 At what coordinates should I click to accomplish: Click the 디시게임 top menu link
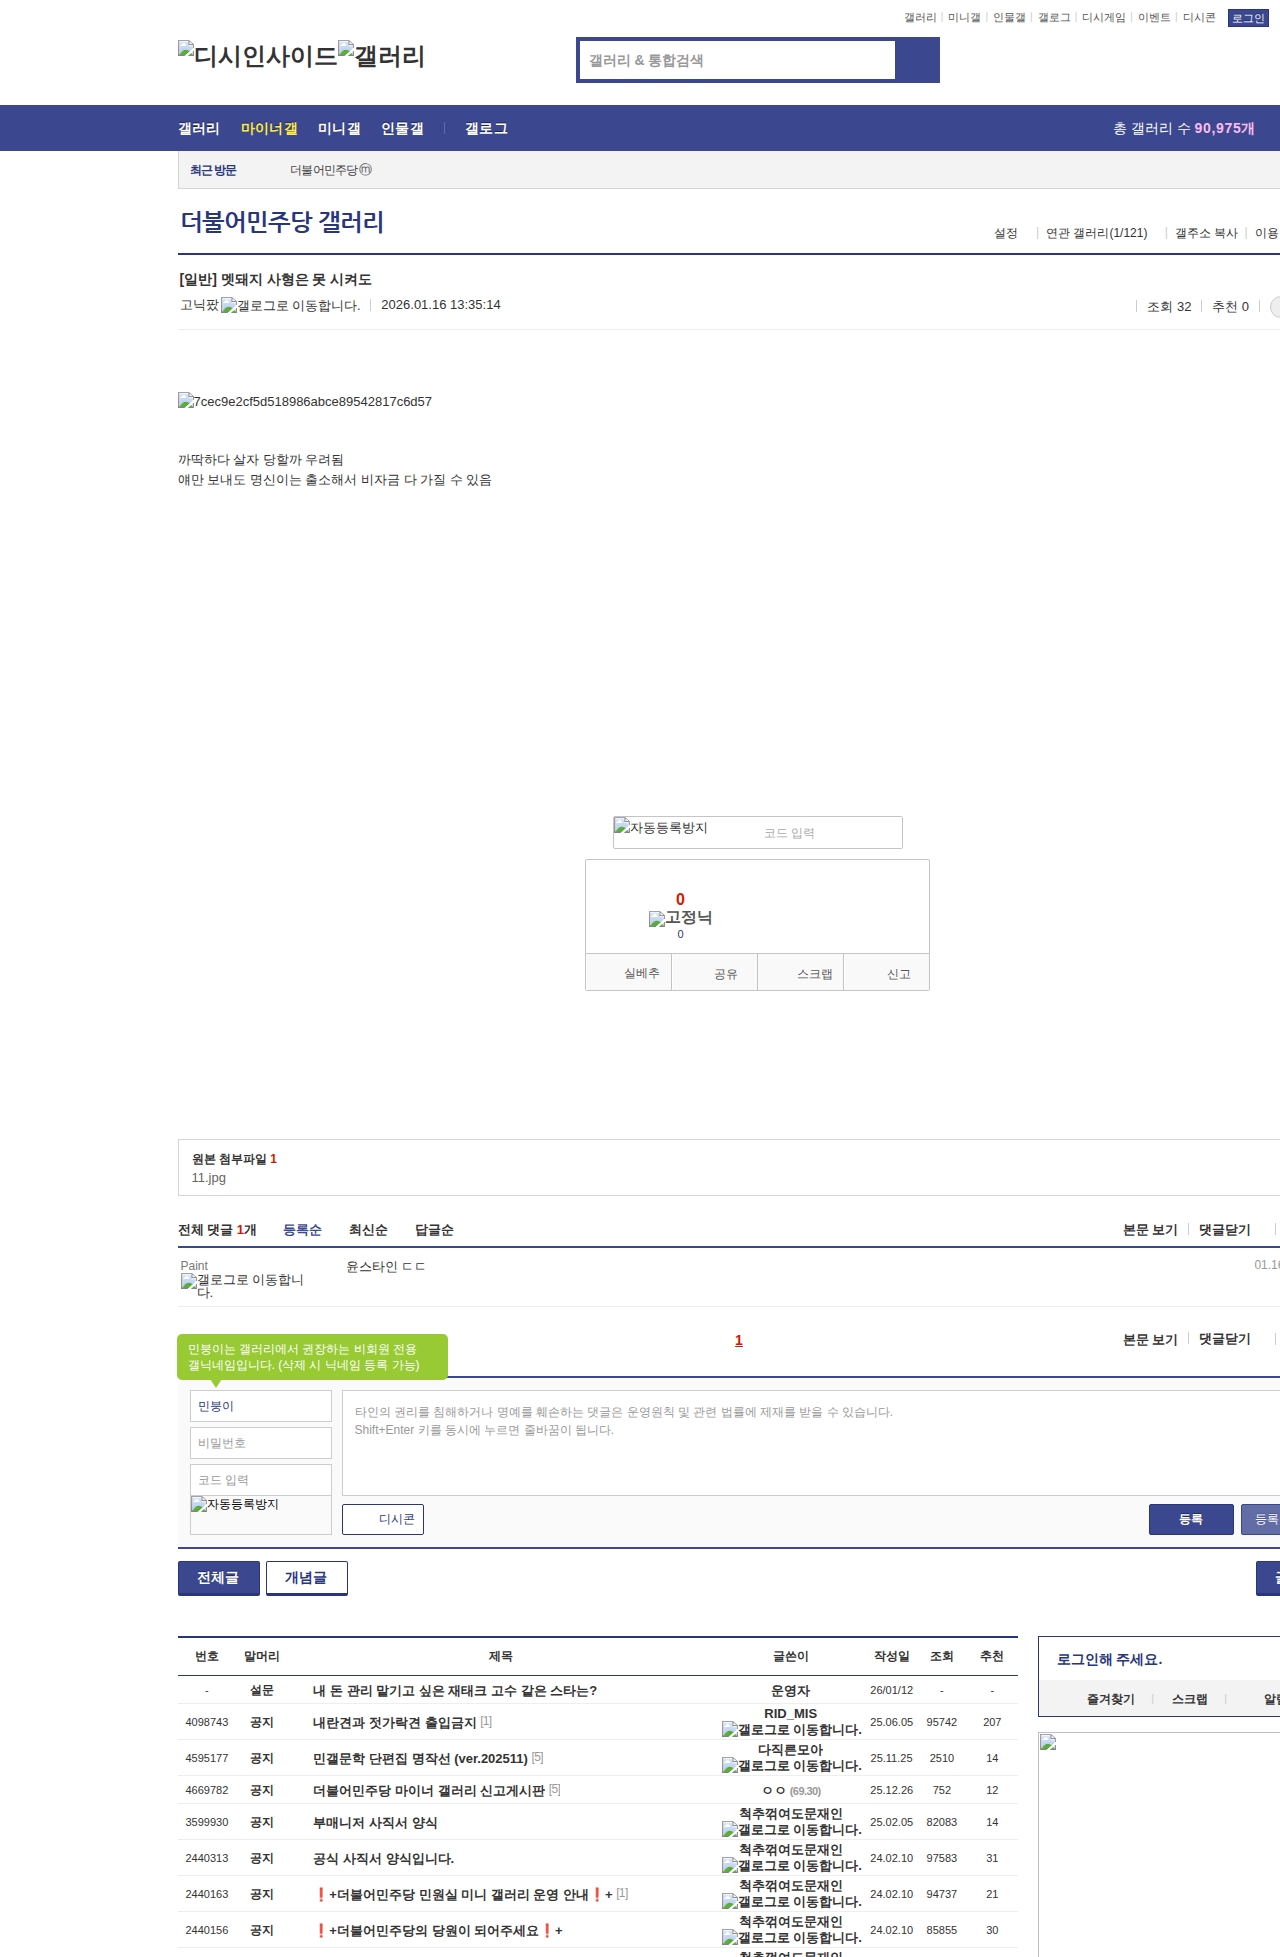(x=1104, y=17)
